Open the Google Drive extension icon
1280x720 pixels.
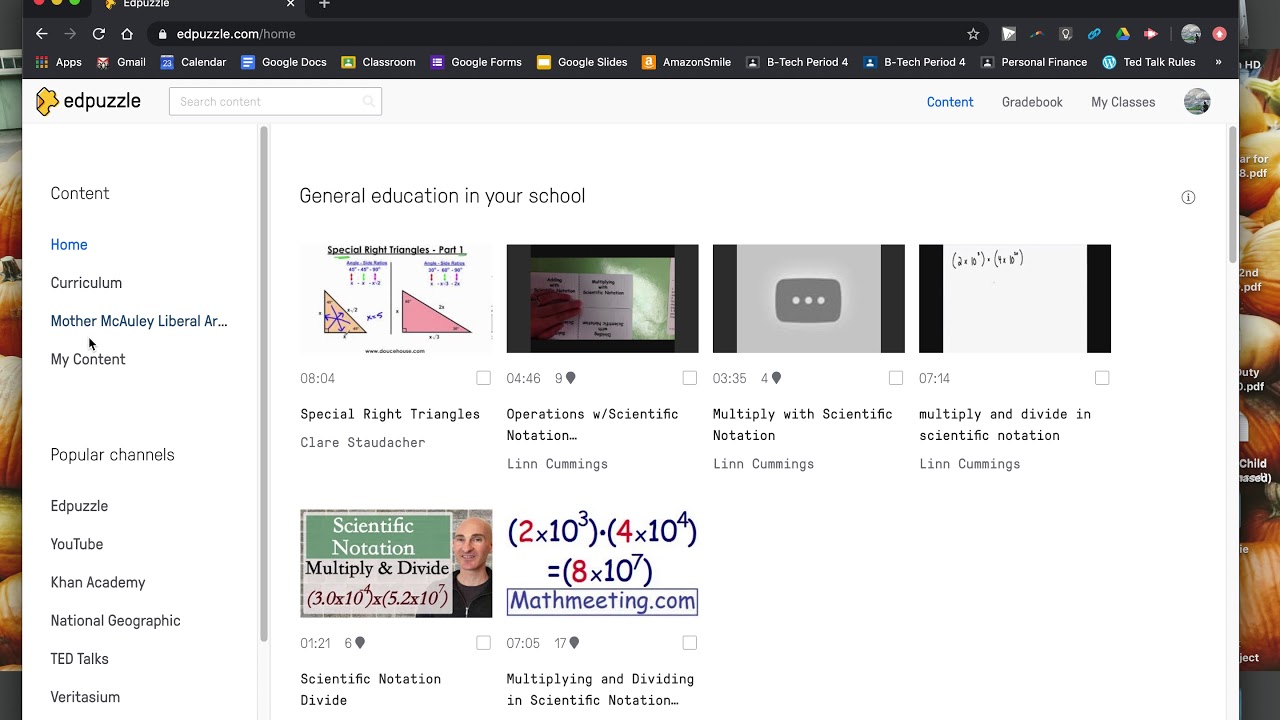tap(1123, 34)
